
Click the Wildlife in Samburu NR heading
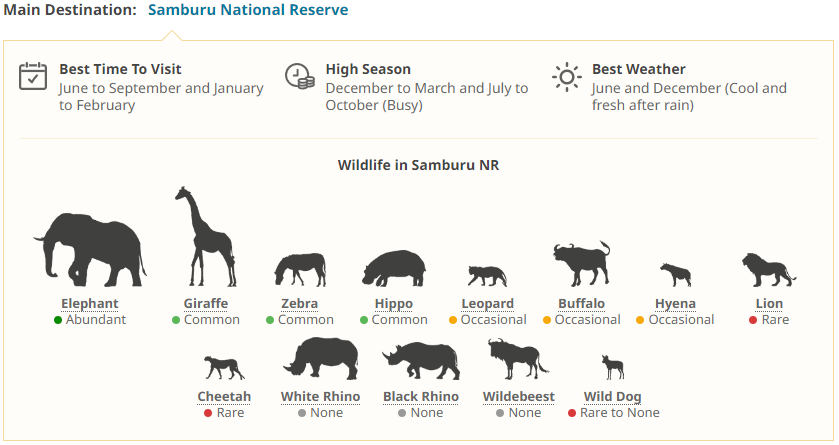tap(418, 165)
